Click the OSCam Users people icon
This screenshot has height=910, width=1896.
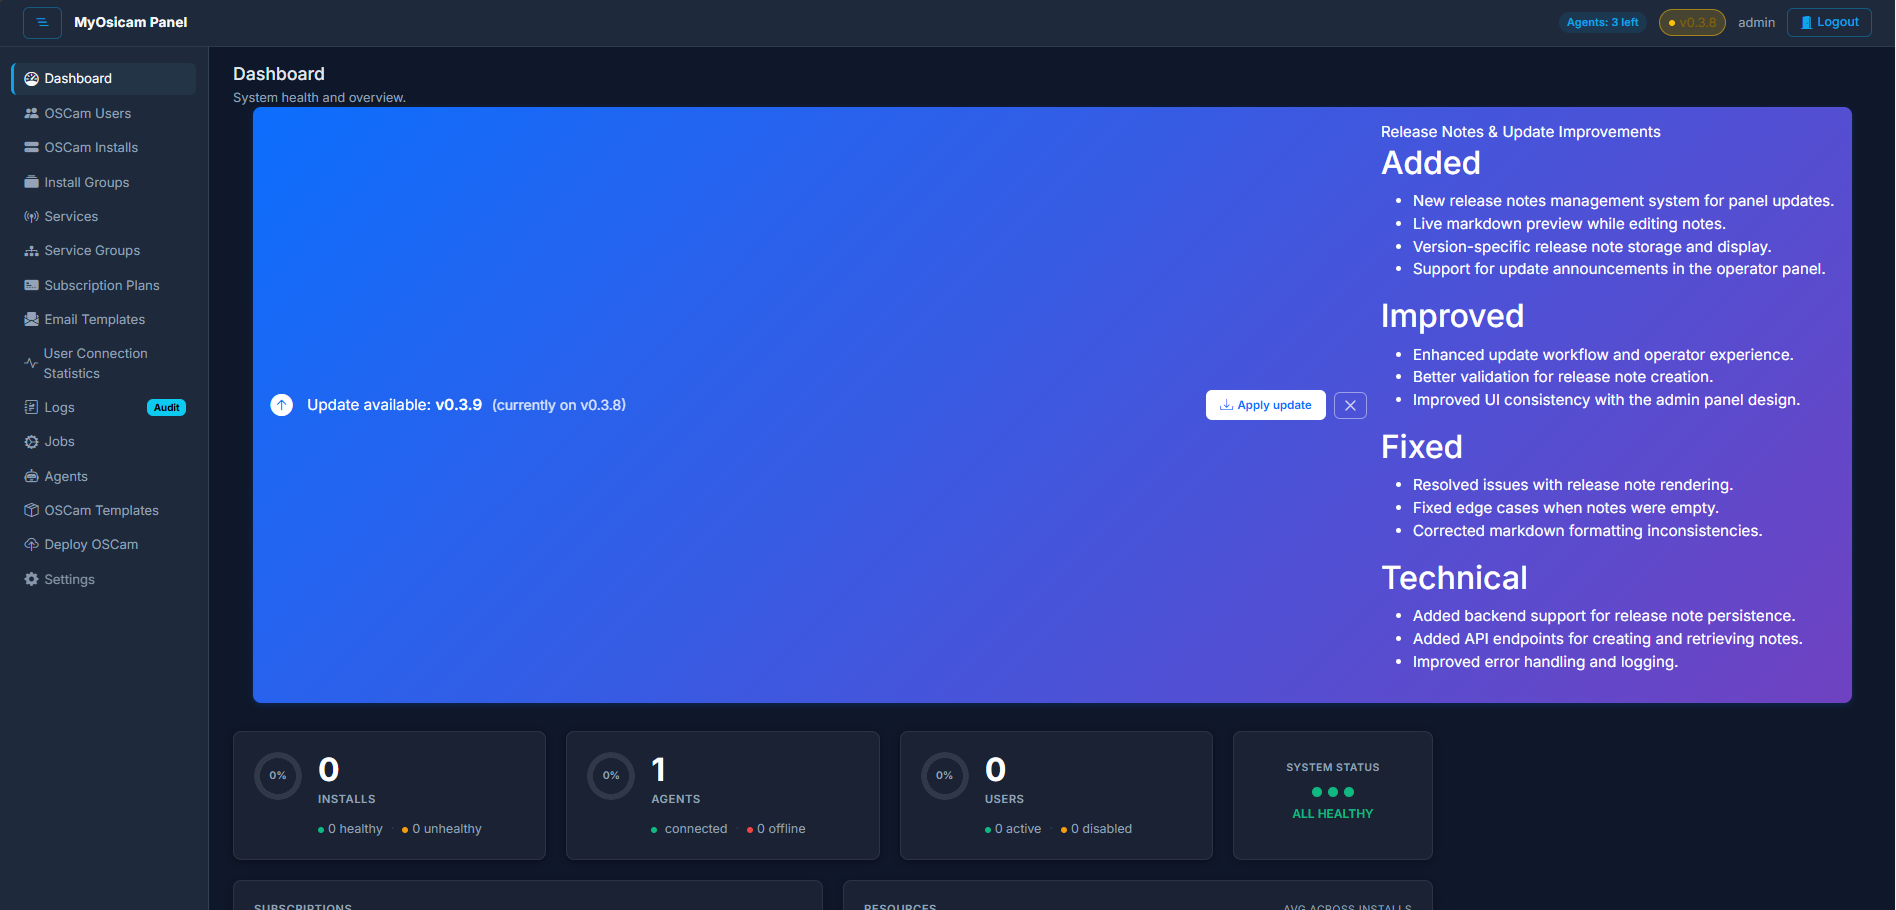[x=31, y=113]
